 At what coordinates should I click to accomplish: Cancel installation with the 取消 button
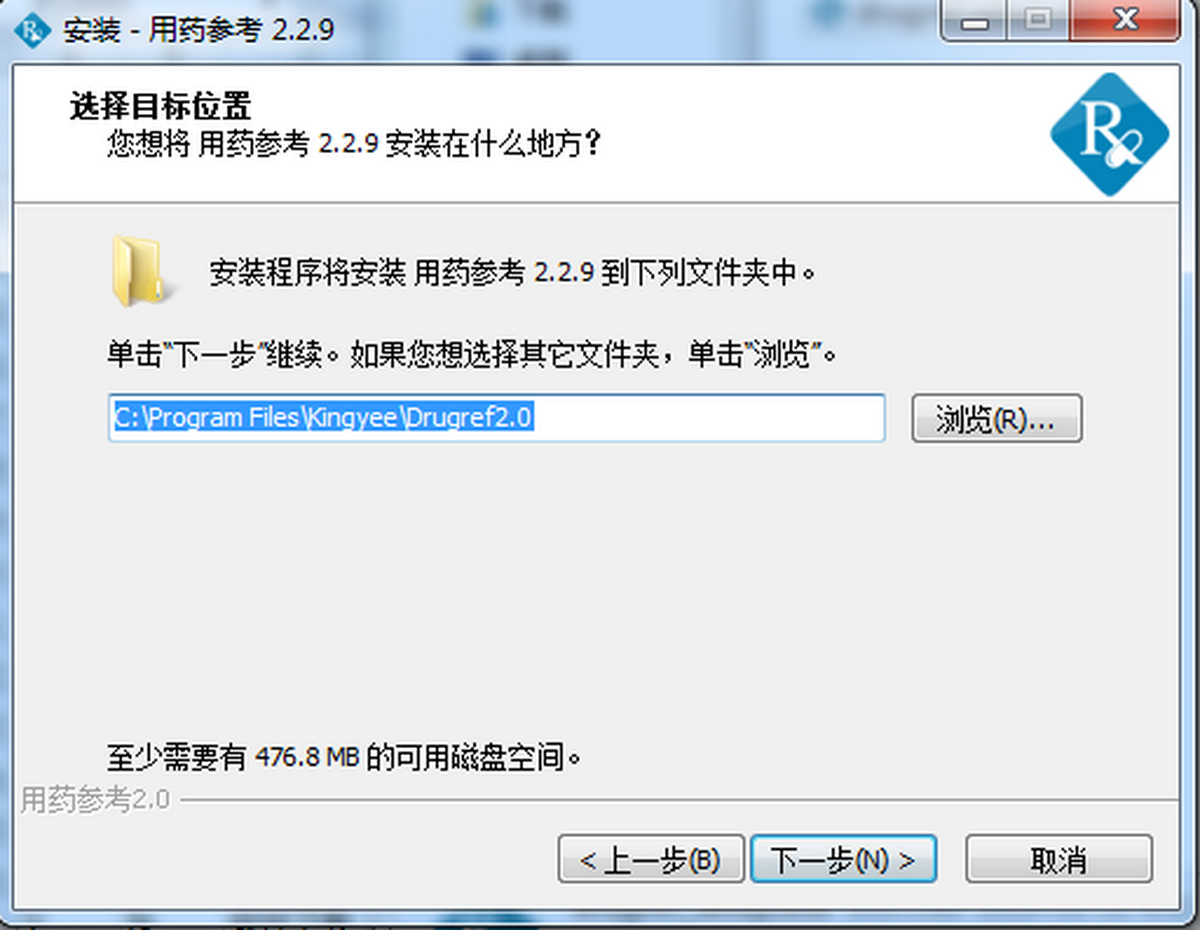point(1059,859)
